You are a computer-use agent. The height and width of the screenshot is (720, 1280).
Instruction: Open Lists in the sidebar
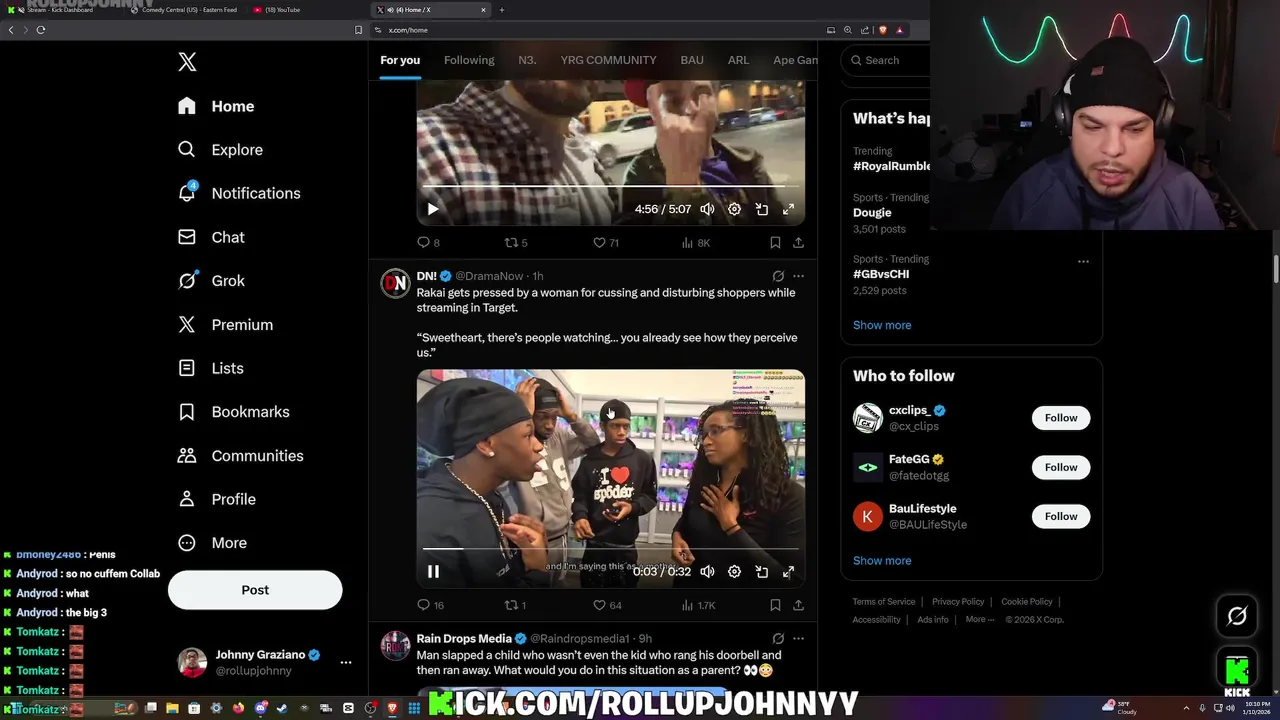(211, 368)
